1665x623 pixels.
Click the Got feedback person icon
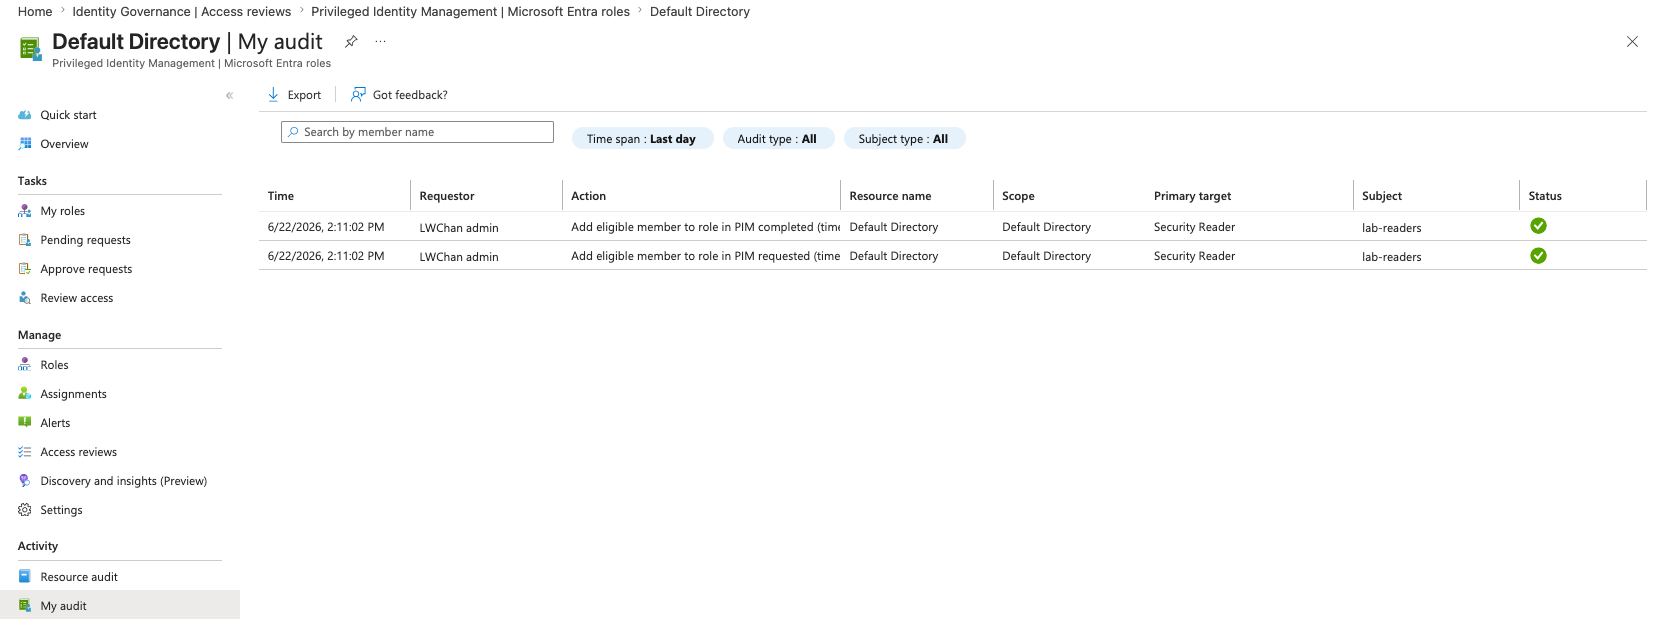coord(358,95)
